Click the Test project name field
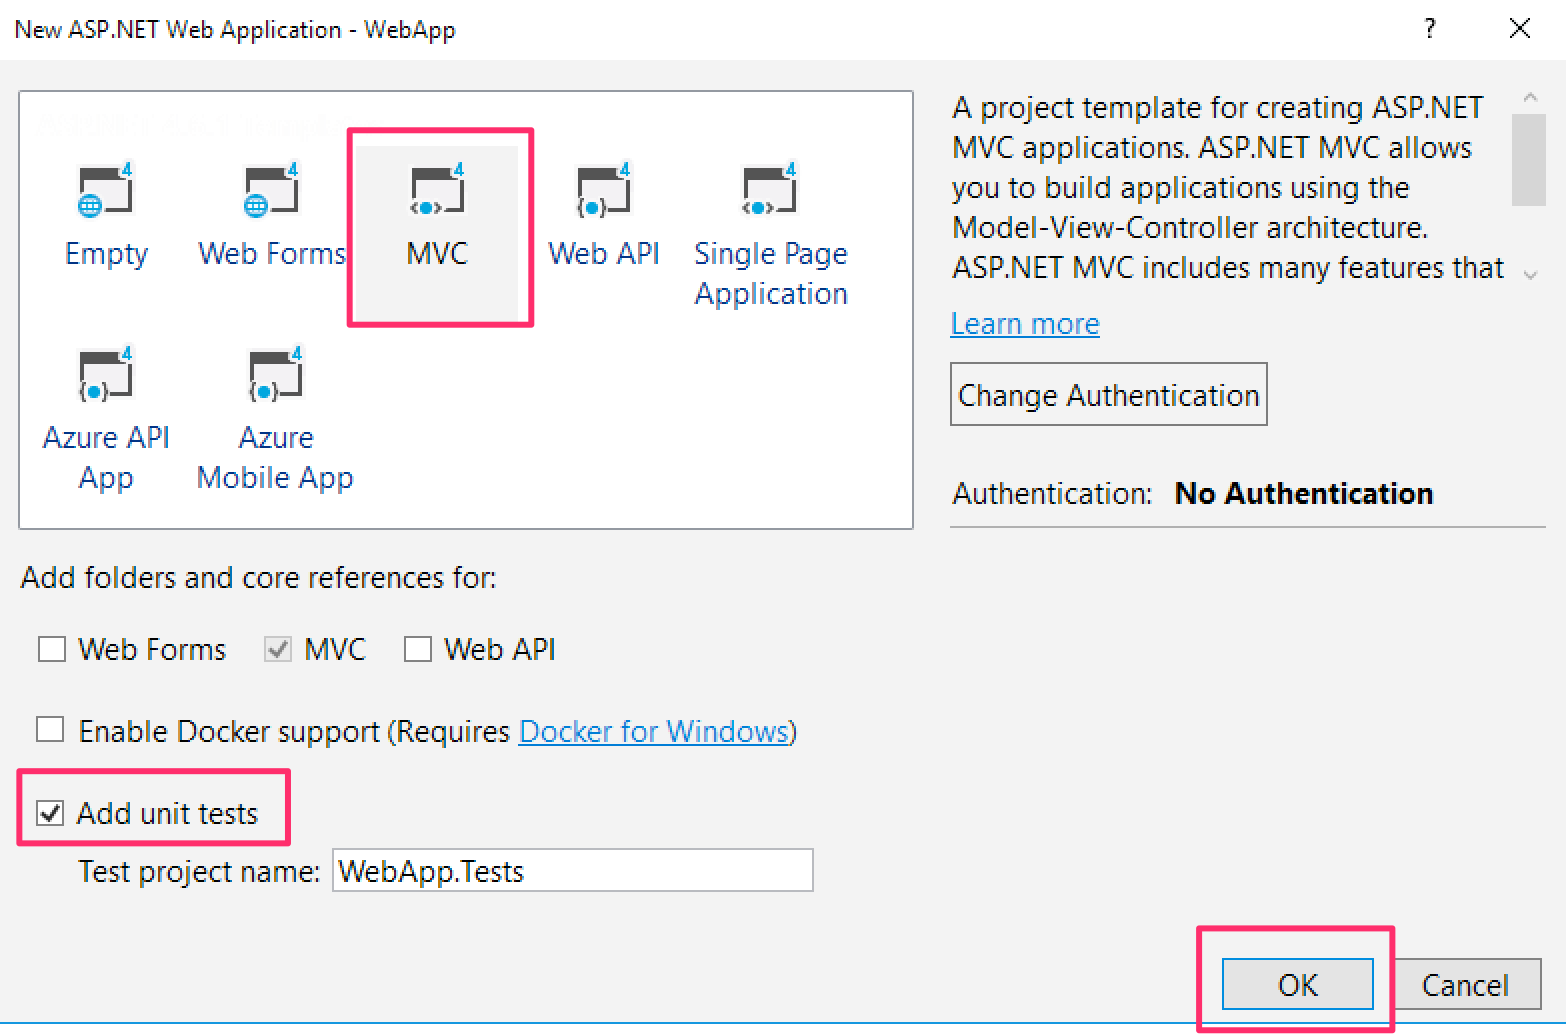This screenshot has height=1034, width=1566. click(573, 870)
